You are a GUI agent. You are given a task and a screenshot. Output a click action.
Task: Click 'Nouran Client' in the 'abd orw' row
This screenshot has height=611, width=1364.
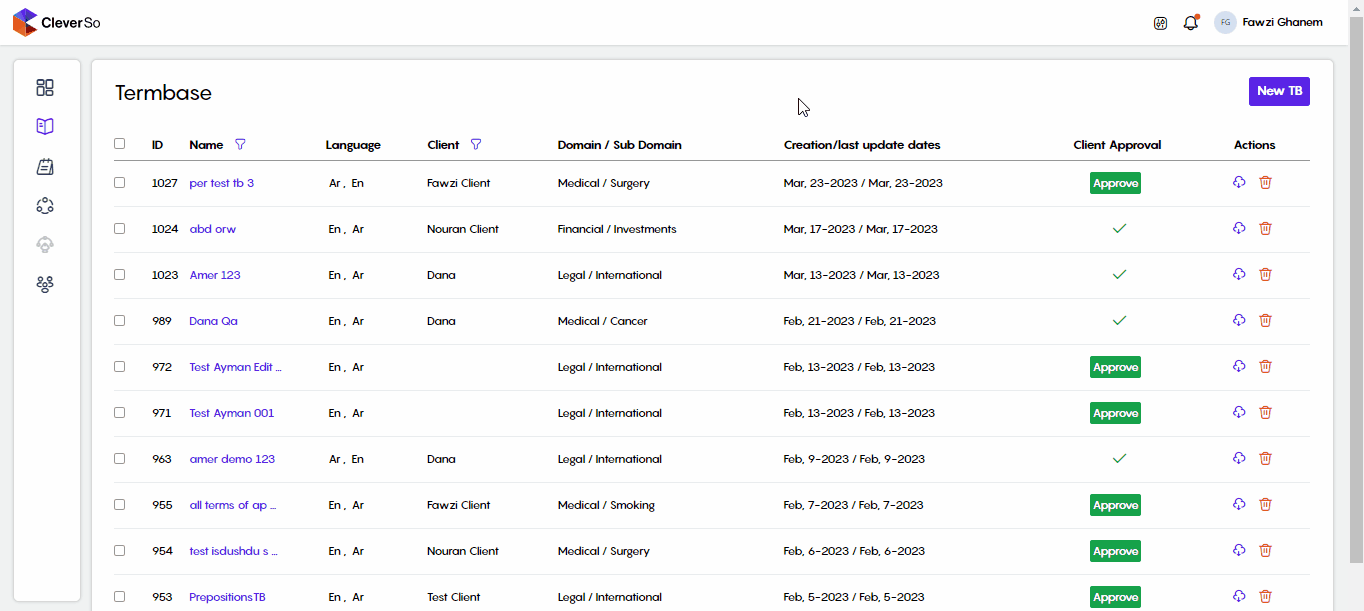click(463, 229)
